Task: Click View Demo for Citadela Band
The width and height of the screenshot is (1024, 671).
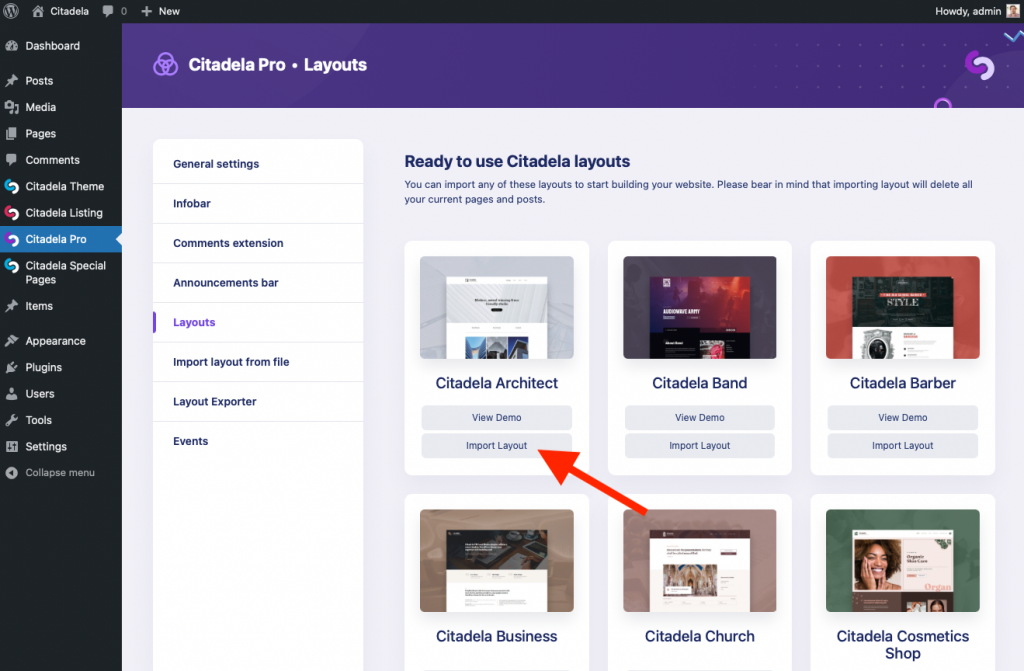Action: click(699, 417)
